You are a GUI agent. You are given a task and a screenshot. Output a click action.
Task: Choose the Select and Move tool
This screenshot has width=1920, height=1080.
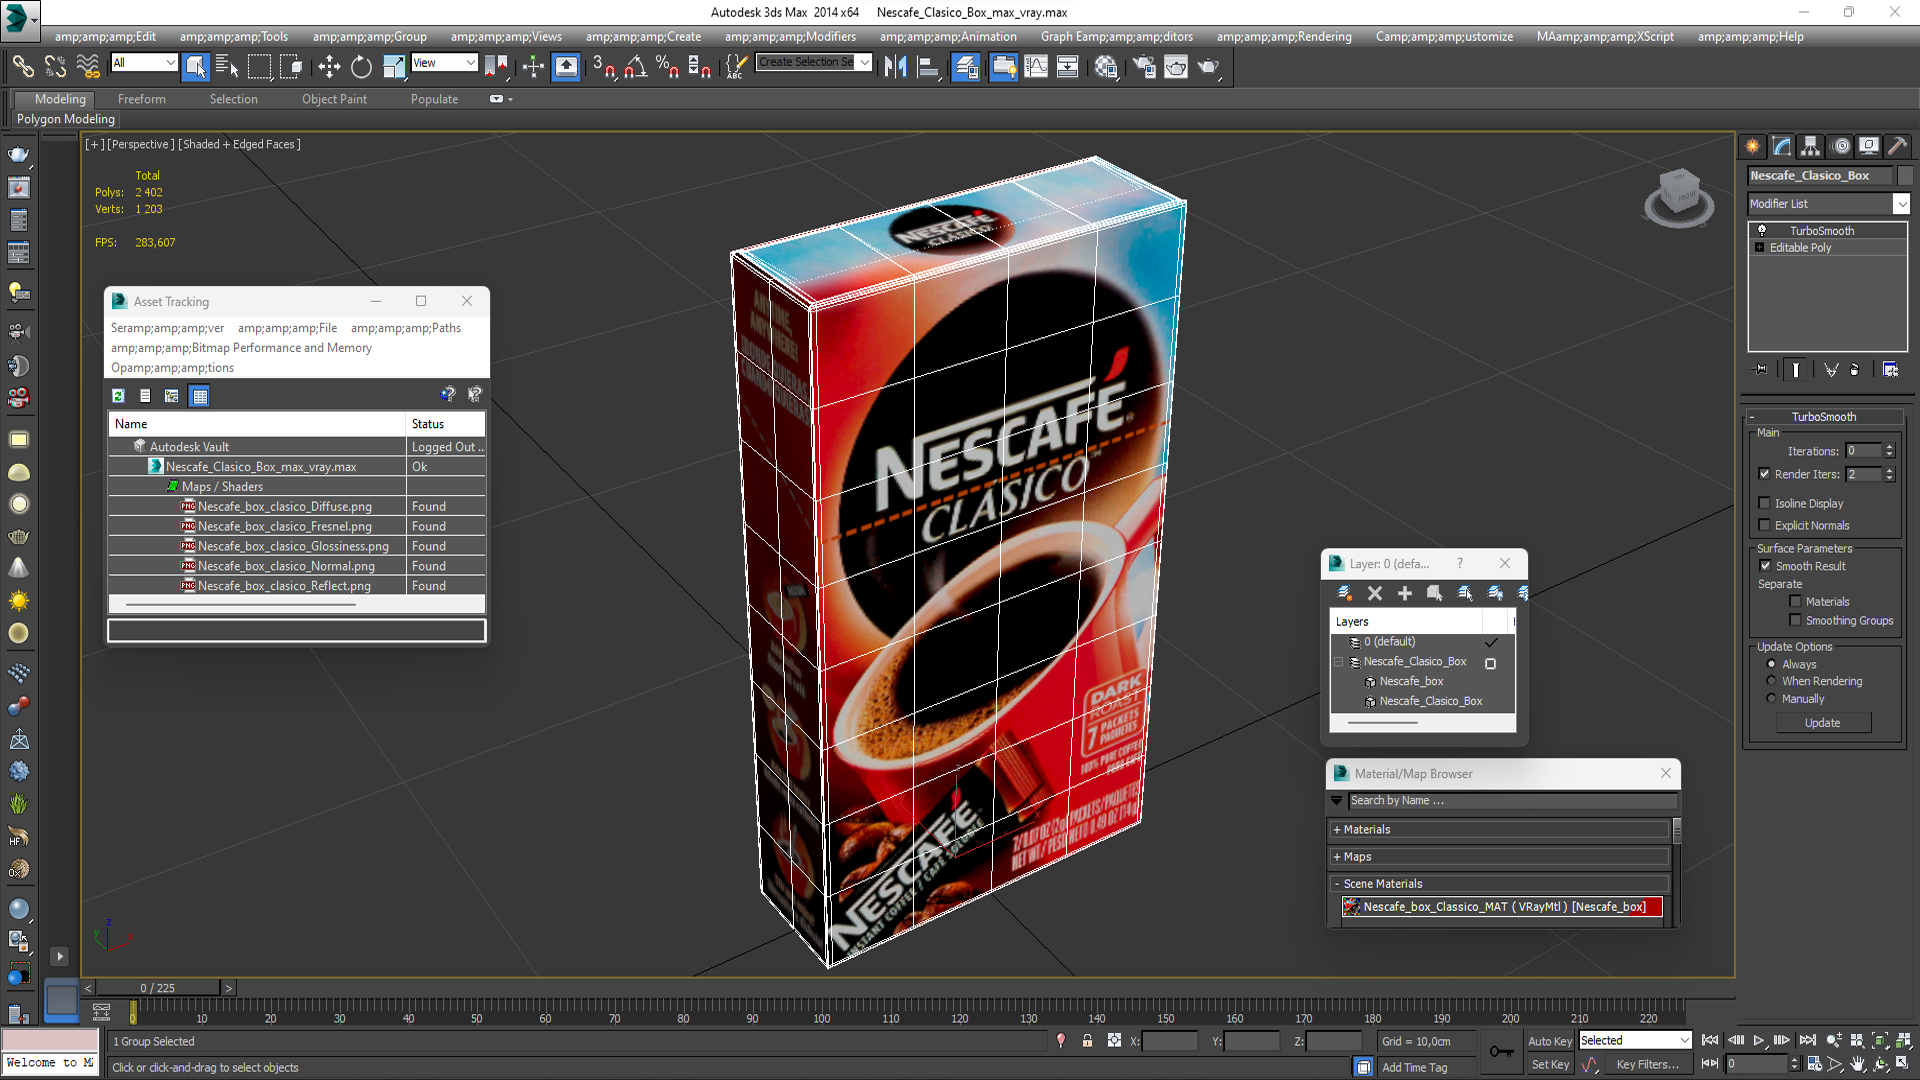tap(329, 67)
